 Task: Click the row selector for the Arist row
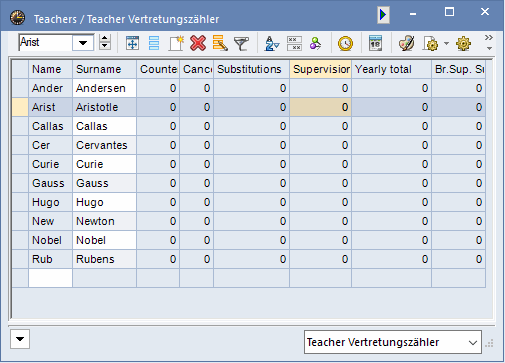tap(20, 107)
